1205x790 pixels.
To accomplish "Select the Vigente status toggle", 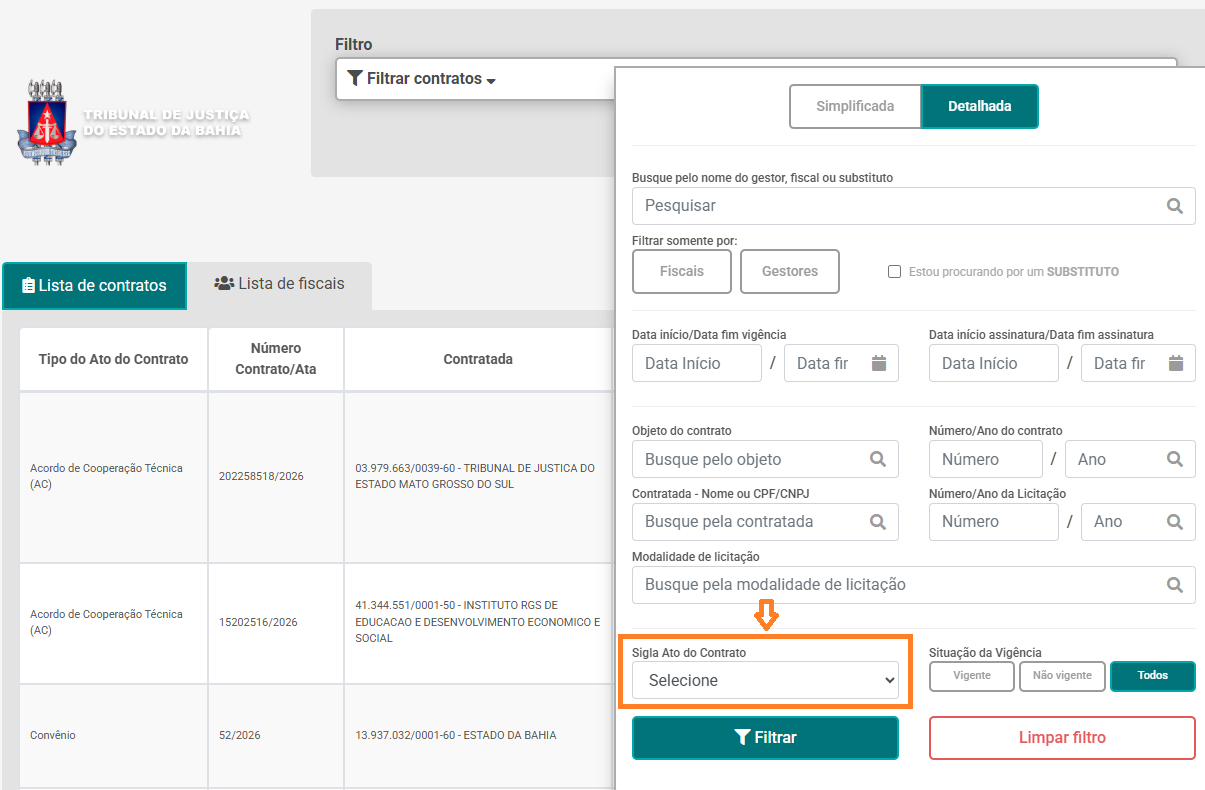I will coord(972,676).
